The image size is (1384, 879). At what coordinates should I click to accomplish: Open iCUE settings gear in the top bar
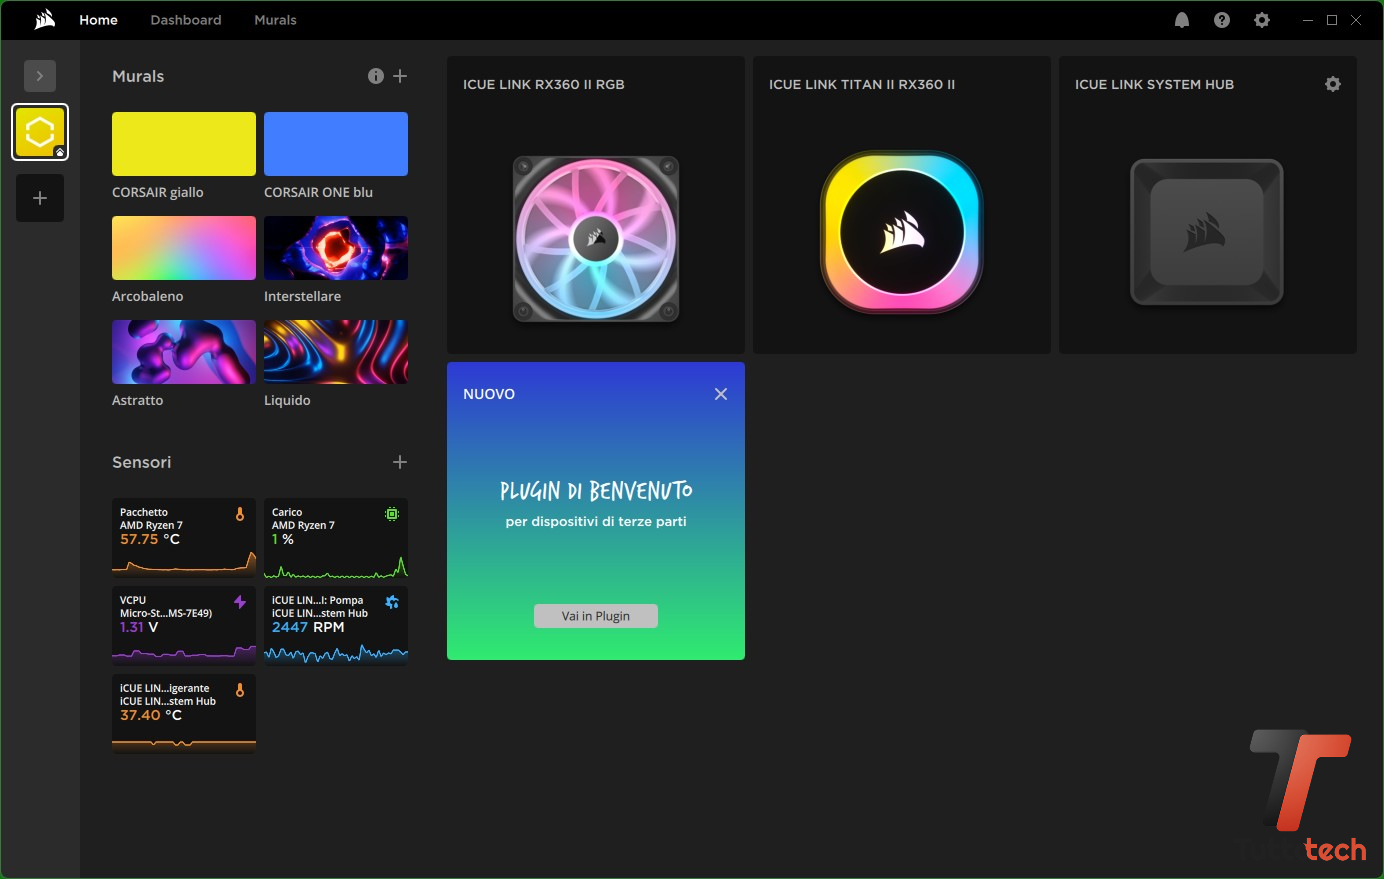1262,20
